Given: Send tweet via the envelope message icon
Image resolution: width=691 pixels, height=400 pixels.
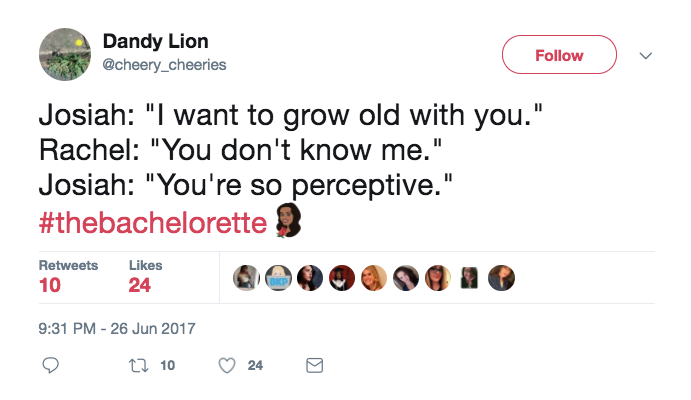Looking at the screenshot, I should (x=314, y=365).
